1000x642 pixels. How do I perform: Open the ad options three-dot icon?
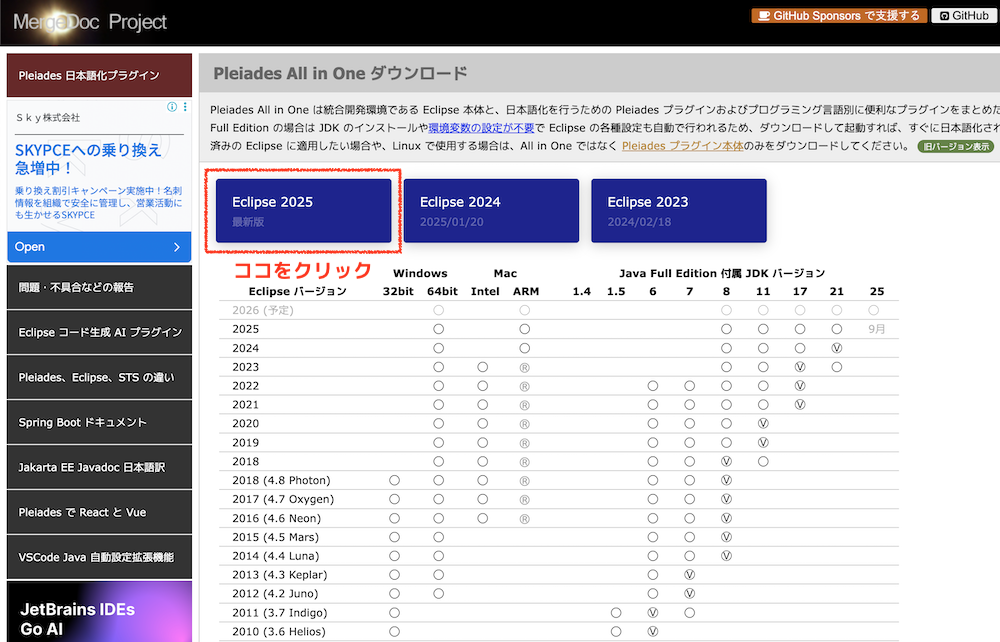(184, 107)
